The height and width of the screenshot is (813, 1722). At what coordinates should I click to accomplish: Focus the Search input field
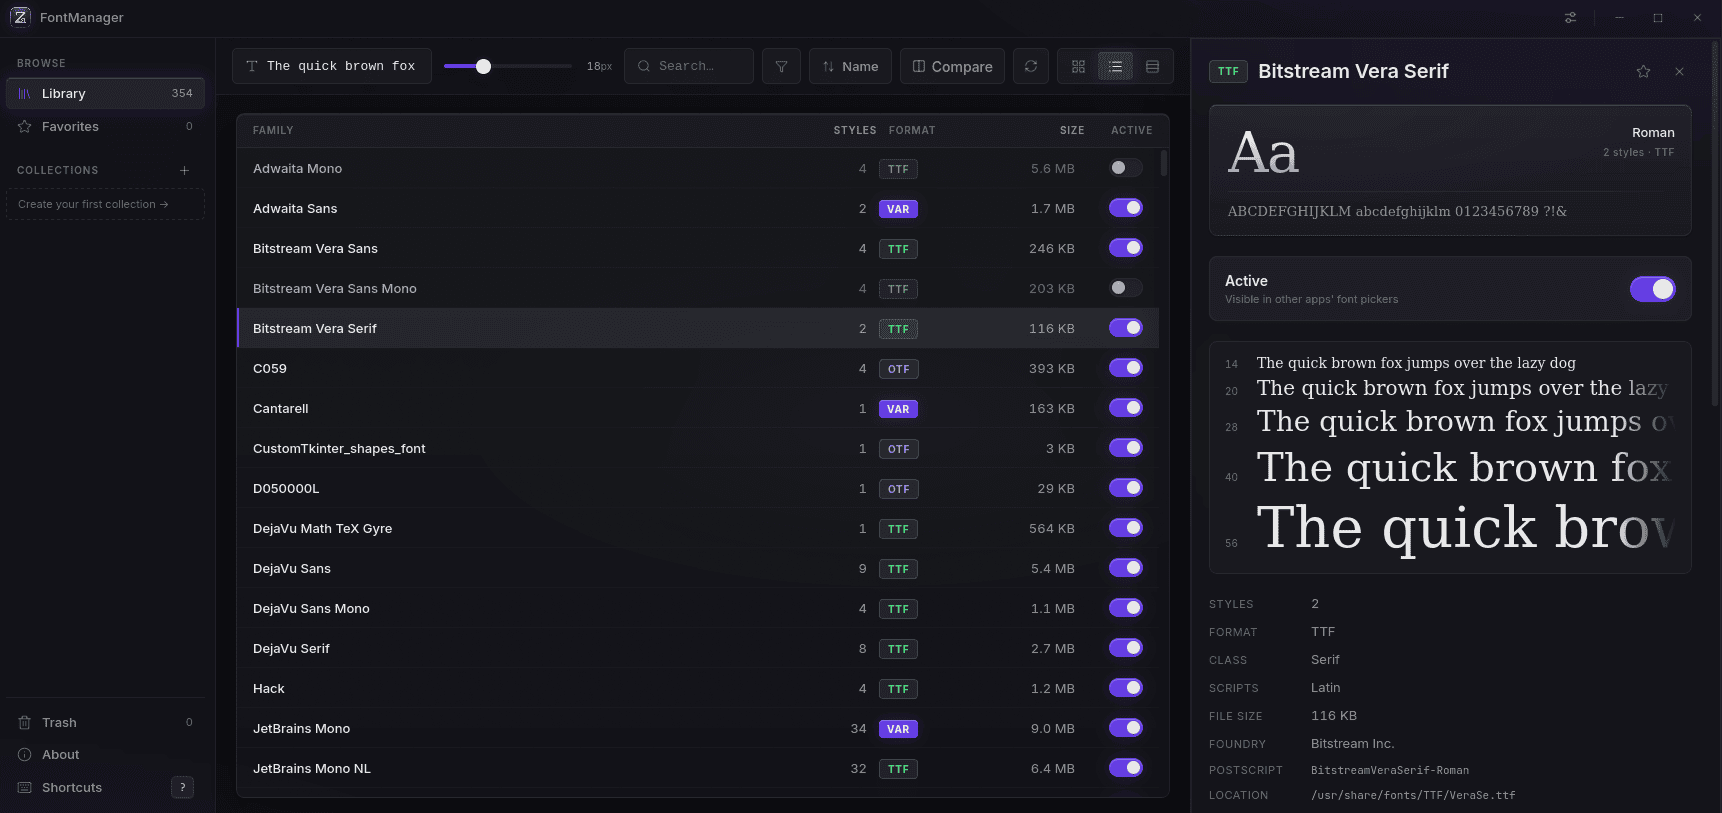[x=689, y=66]
